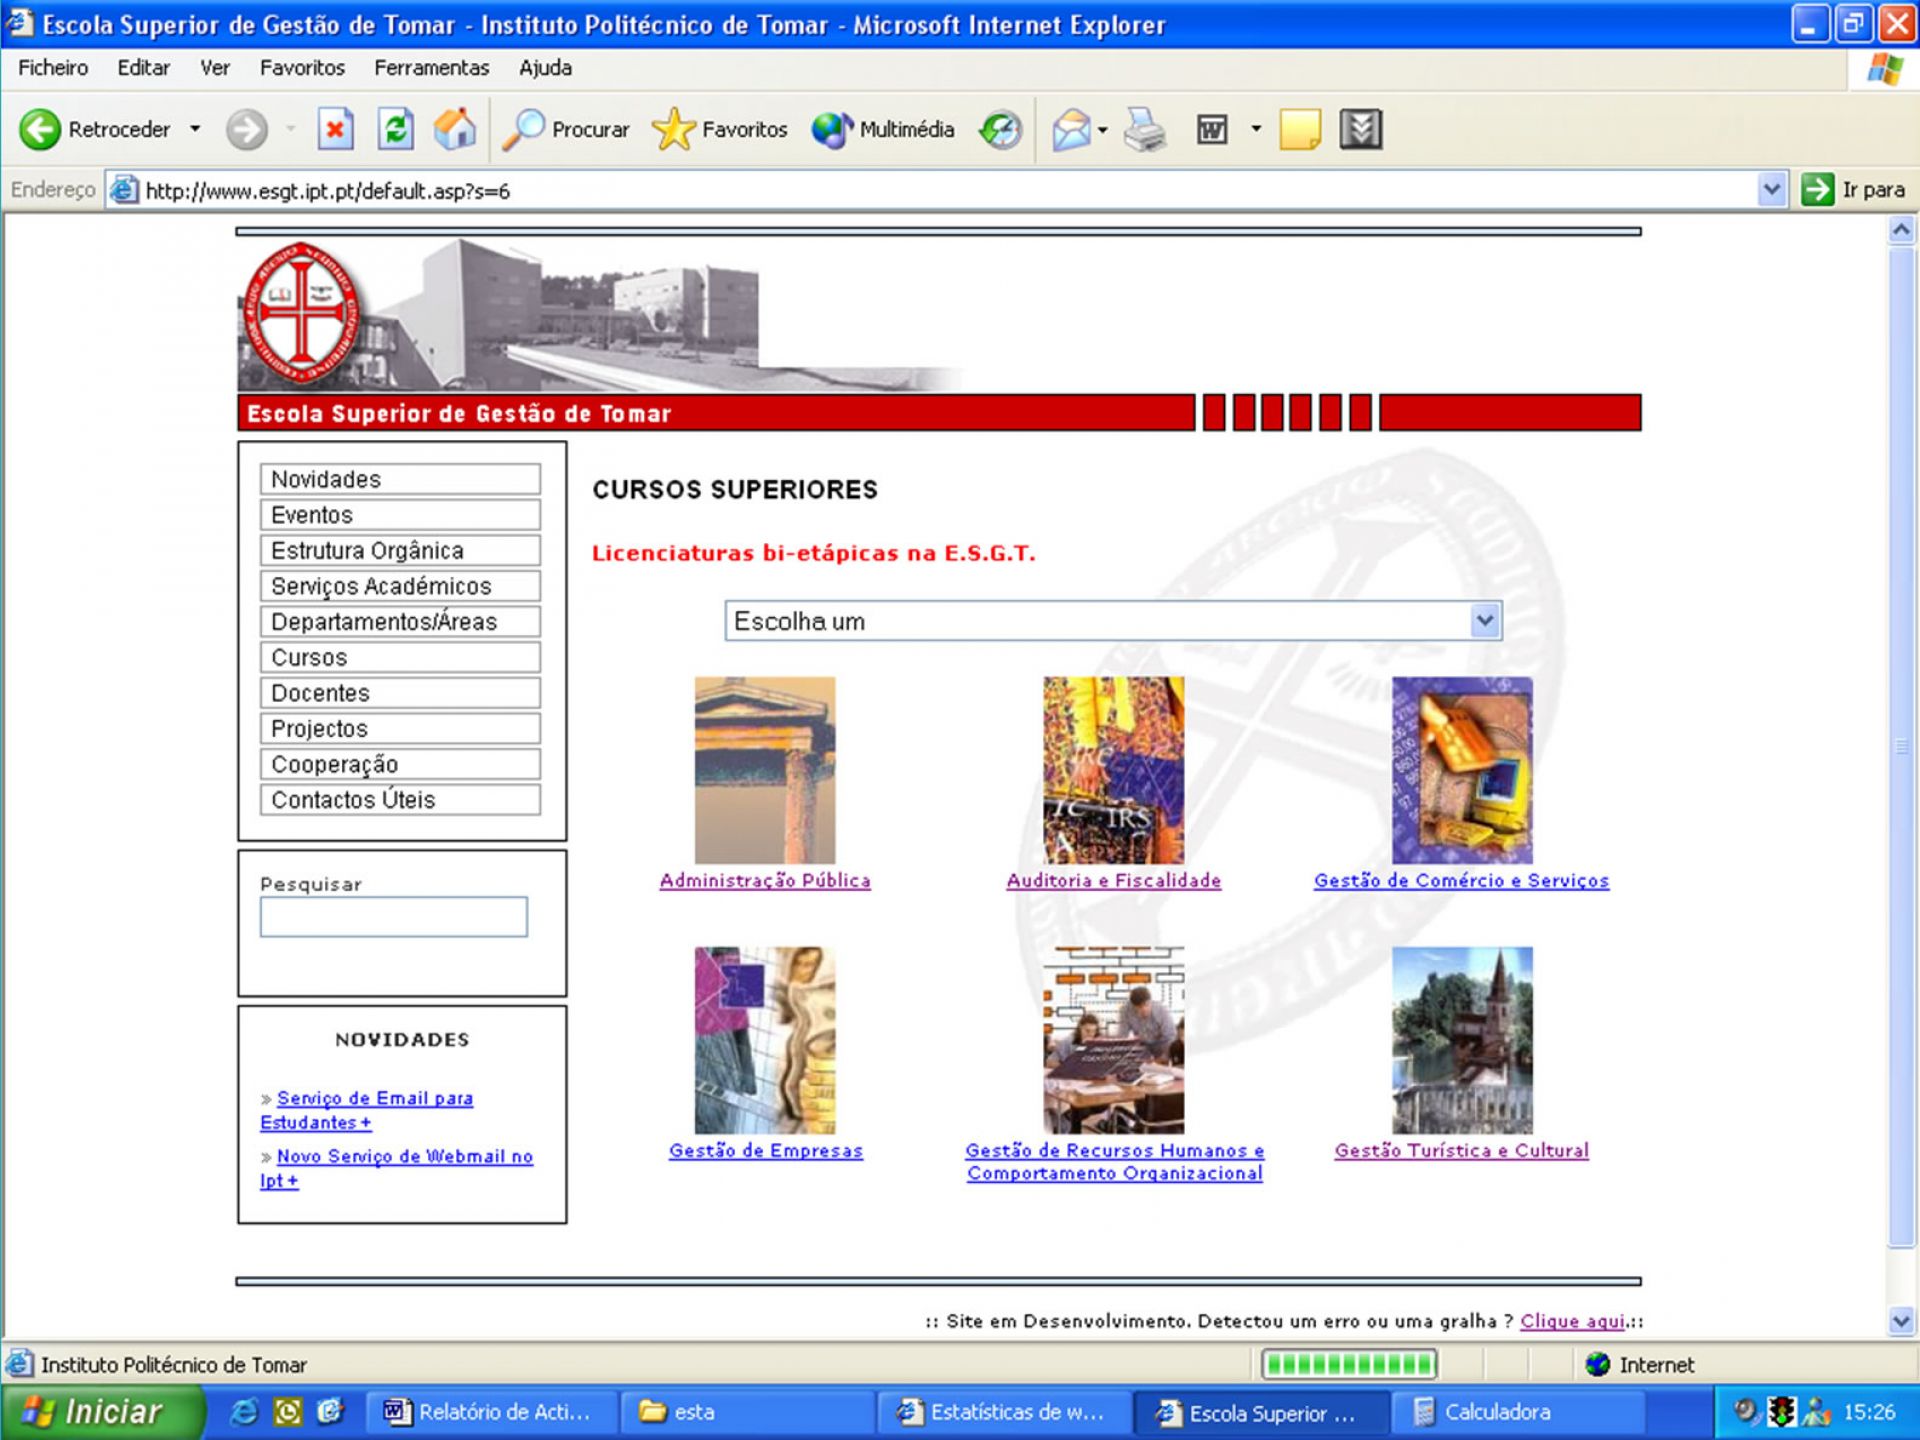Expand the Retroceder back history arrow

tap(195, 129)
